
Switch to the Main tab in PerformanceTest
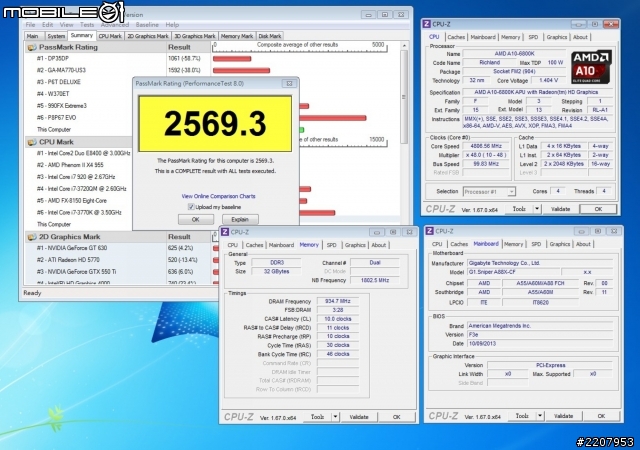(x=33, y=36)
